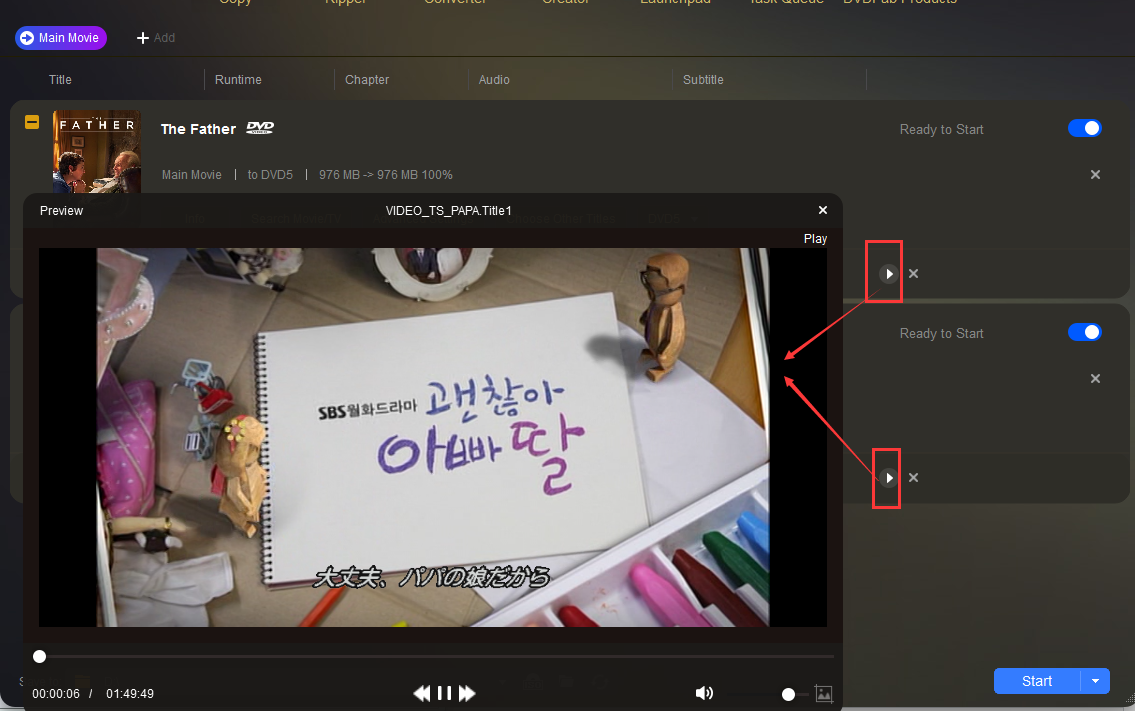
Task: Remove The Father task using the X beside 976 MB
Action: [x=1095, y=174]
